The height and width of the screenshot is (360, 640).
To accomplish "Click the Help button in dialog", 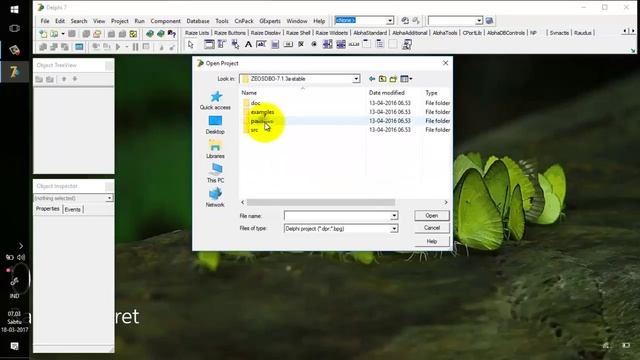I will (431, 241).
